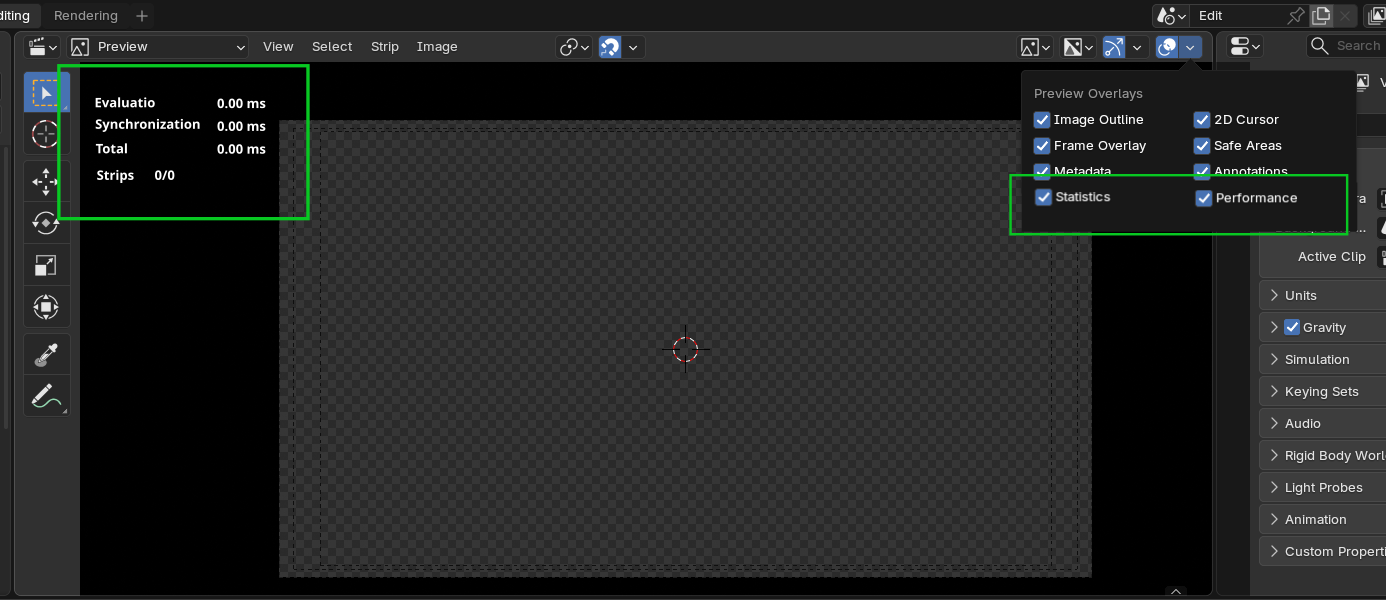Click the Edit scene name field
Viewport: 1386px width, 600px height.
[1237, 16]
